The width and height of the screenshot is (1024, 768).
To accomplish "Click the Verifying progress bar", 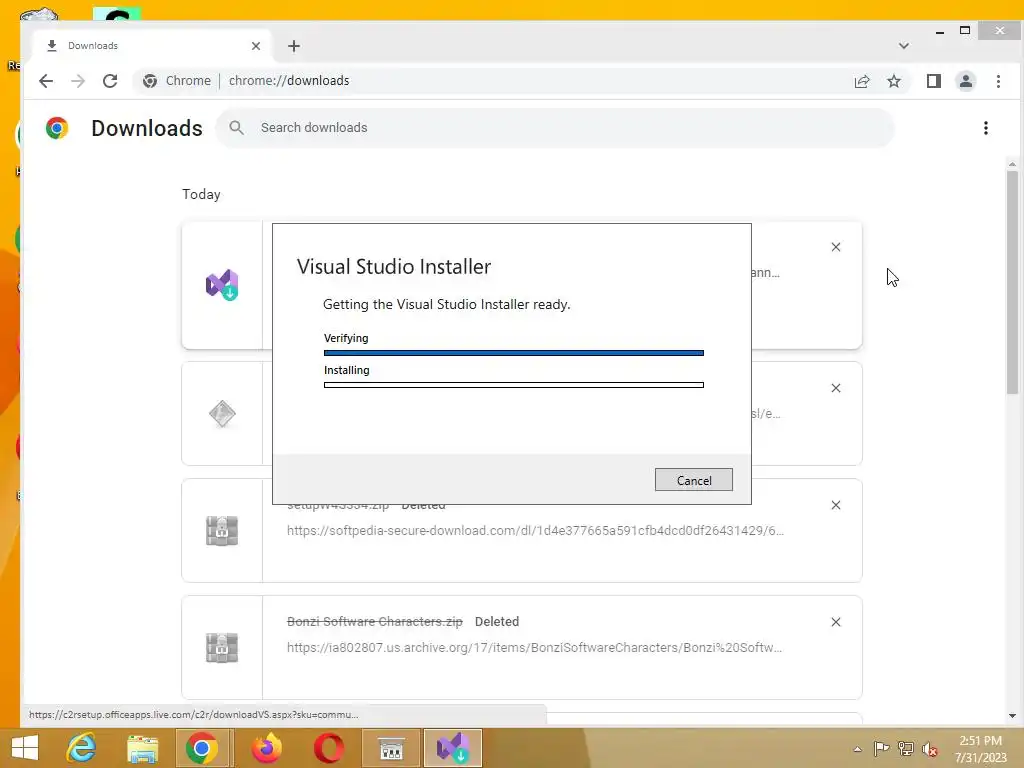I will 513,353.
